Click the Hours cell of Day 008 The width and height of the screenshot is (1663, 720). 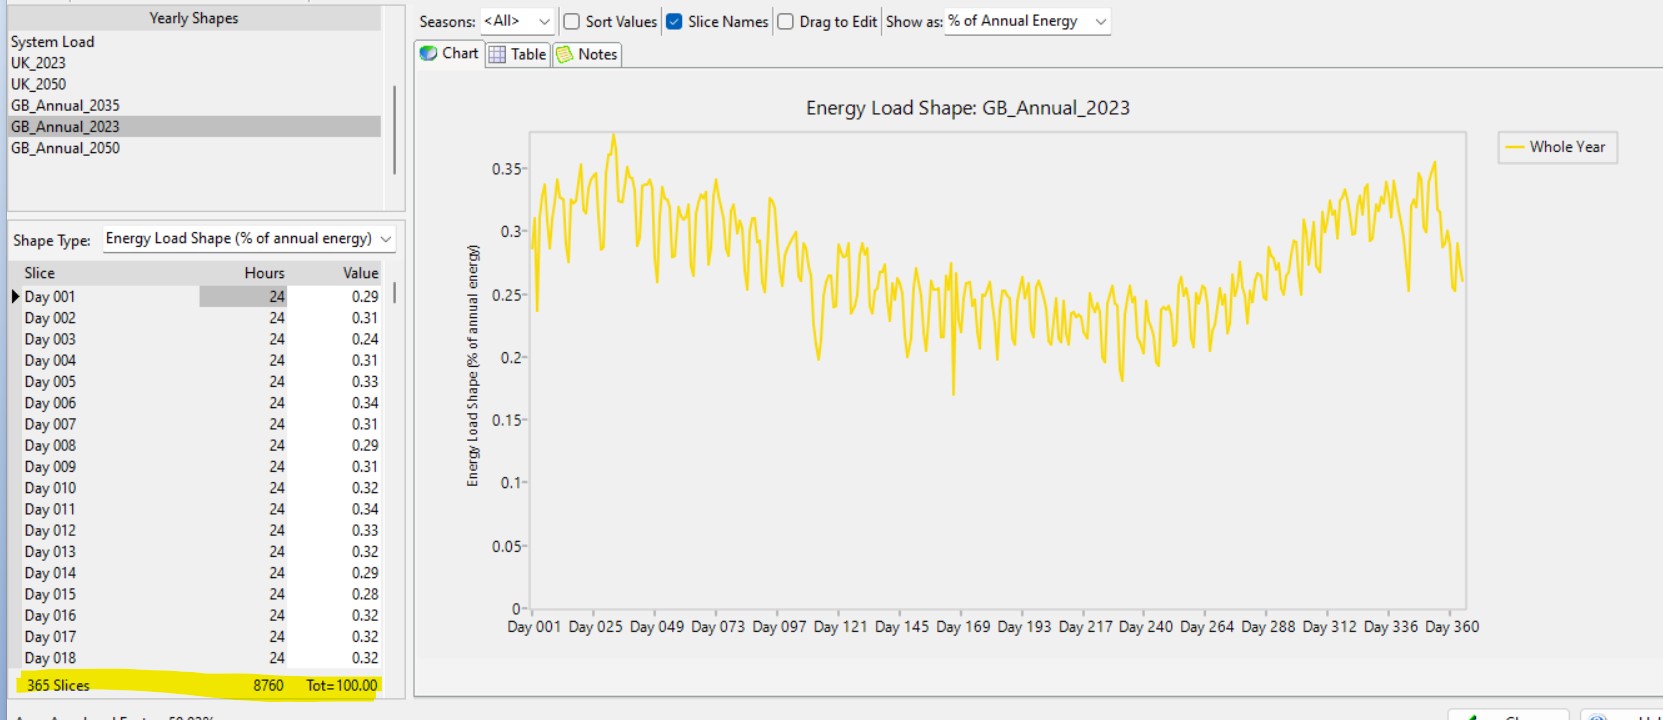tap(244, 445)
